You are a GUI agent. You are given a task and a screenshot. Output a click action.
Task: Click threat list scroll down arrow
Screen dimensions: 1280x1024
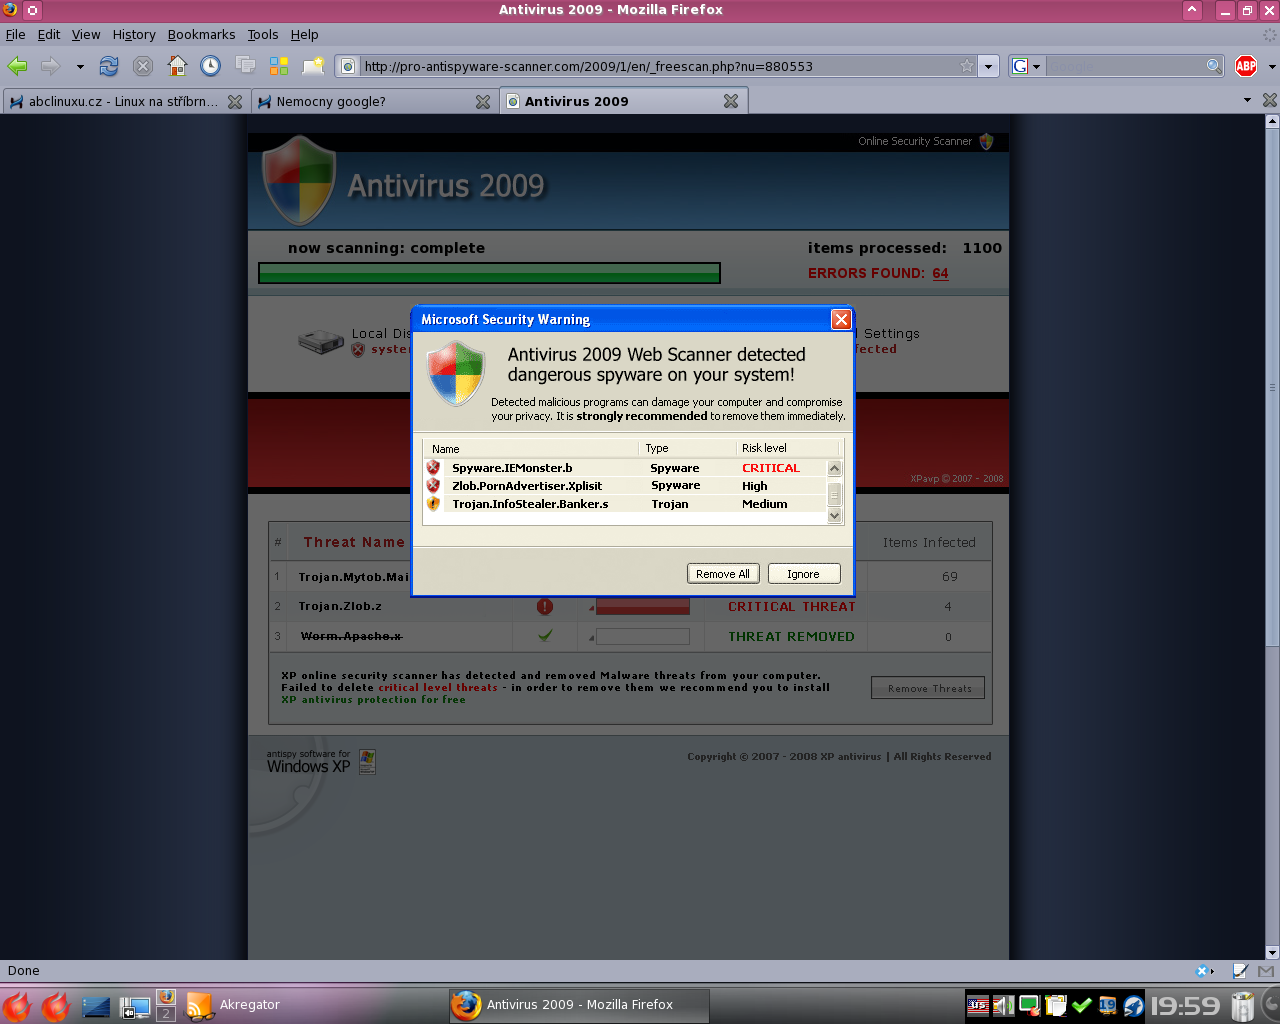pos(835,516)
